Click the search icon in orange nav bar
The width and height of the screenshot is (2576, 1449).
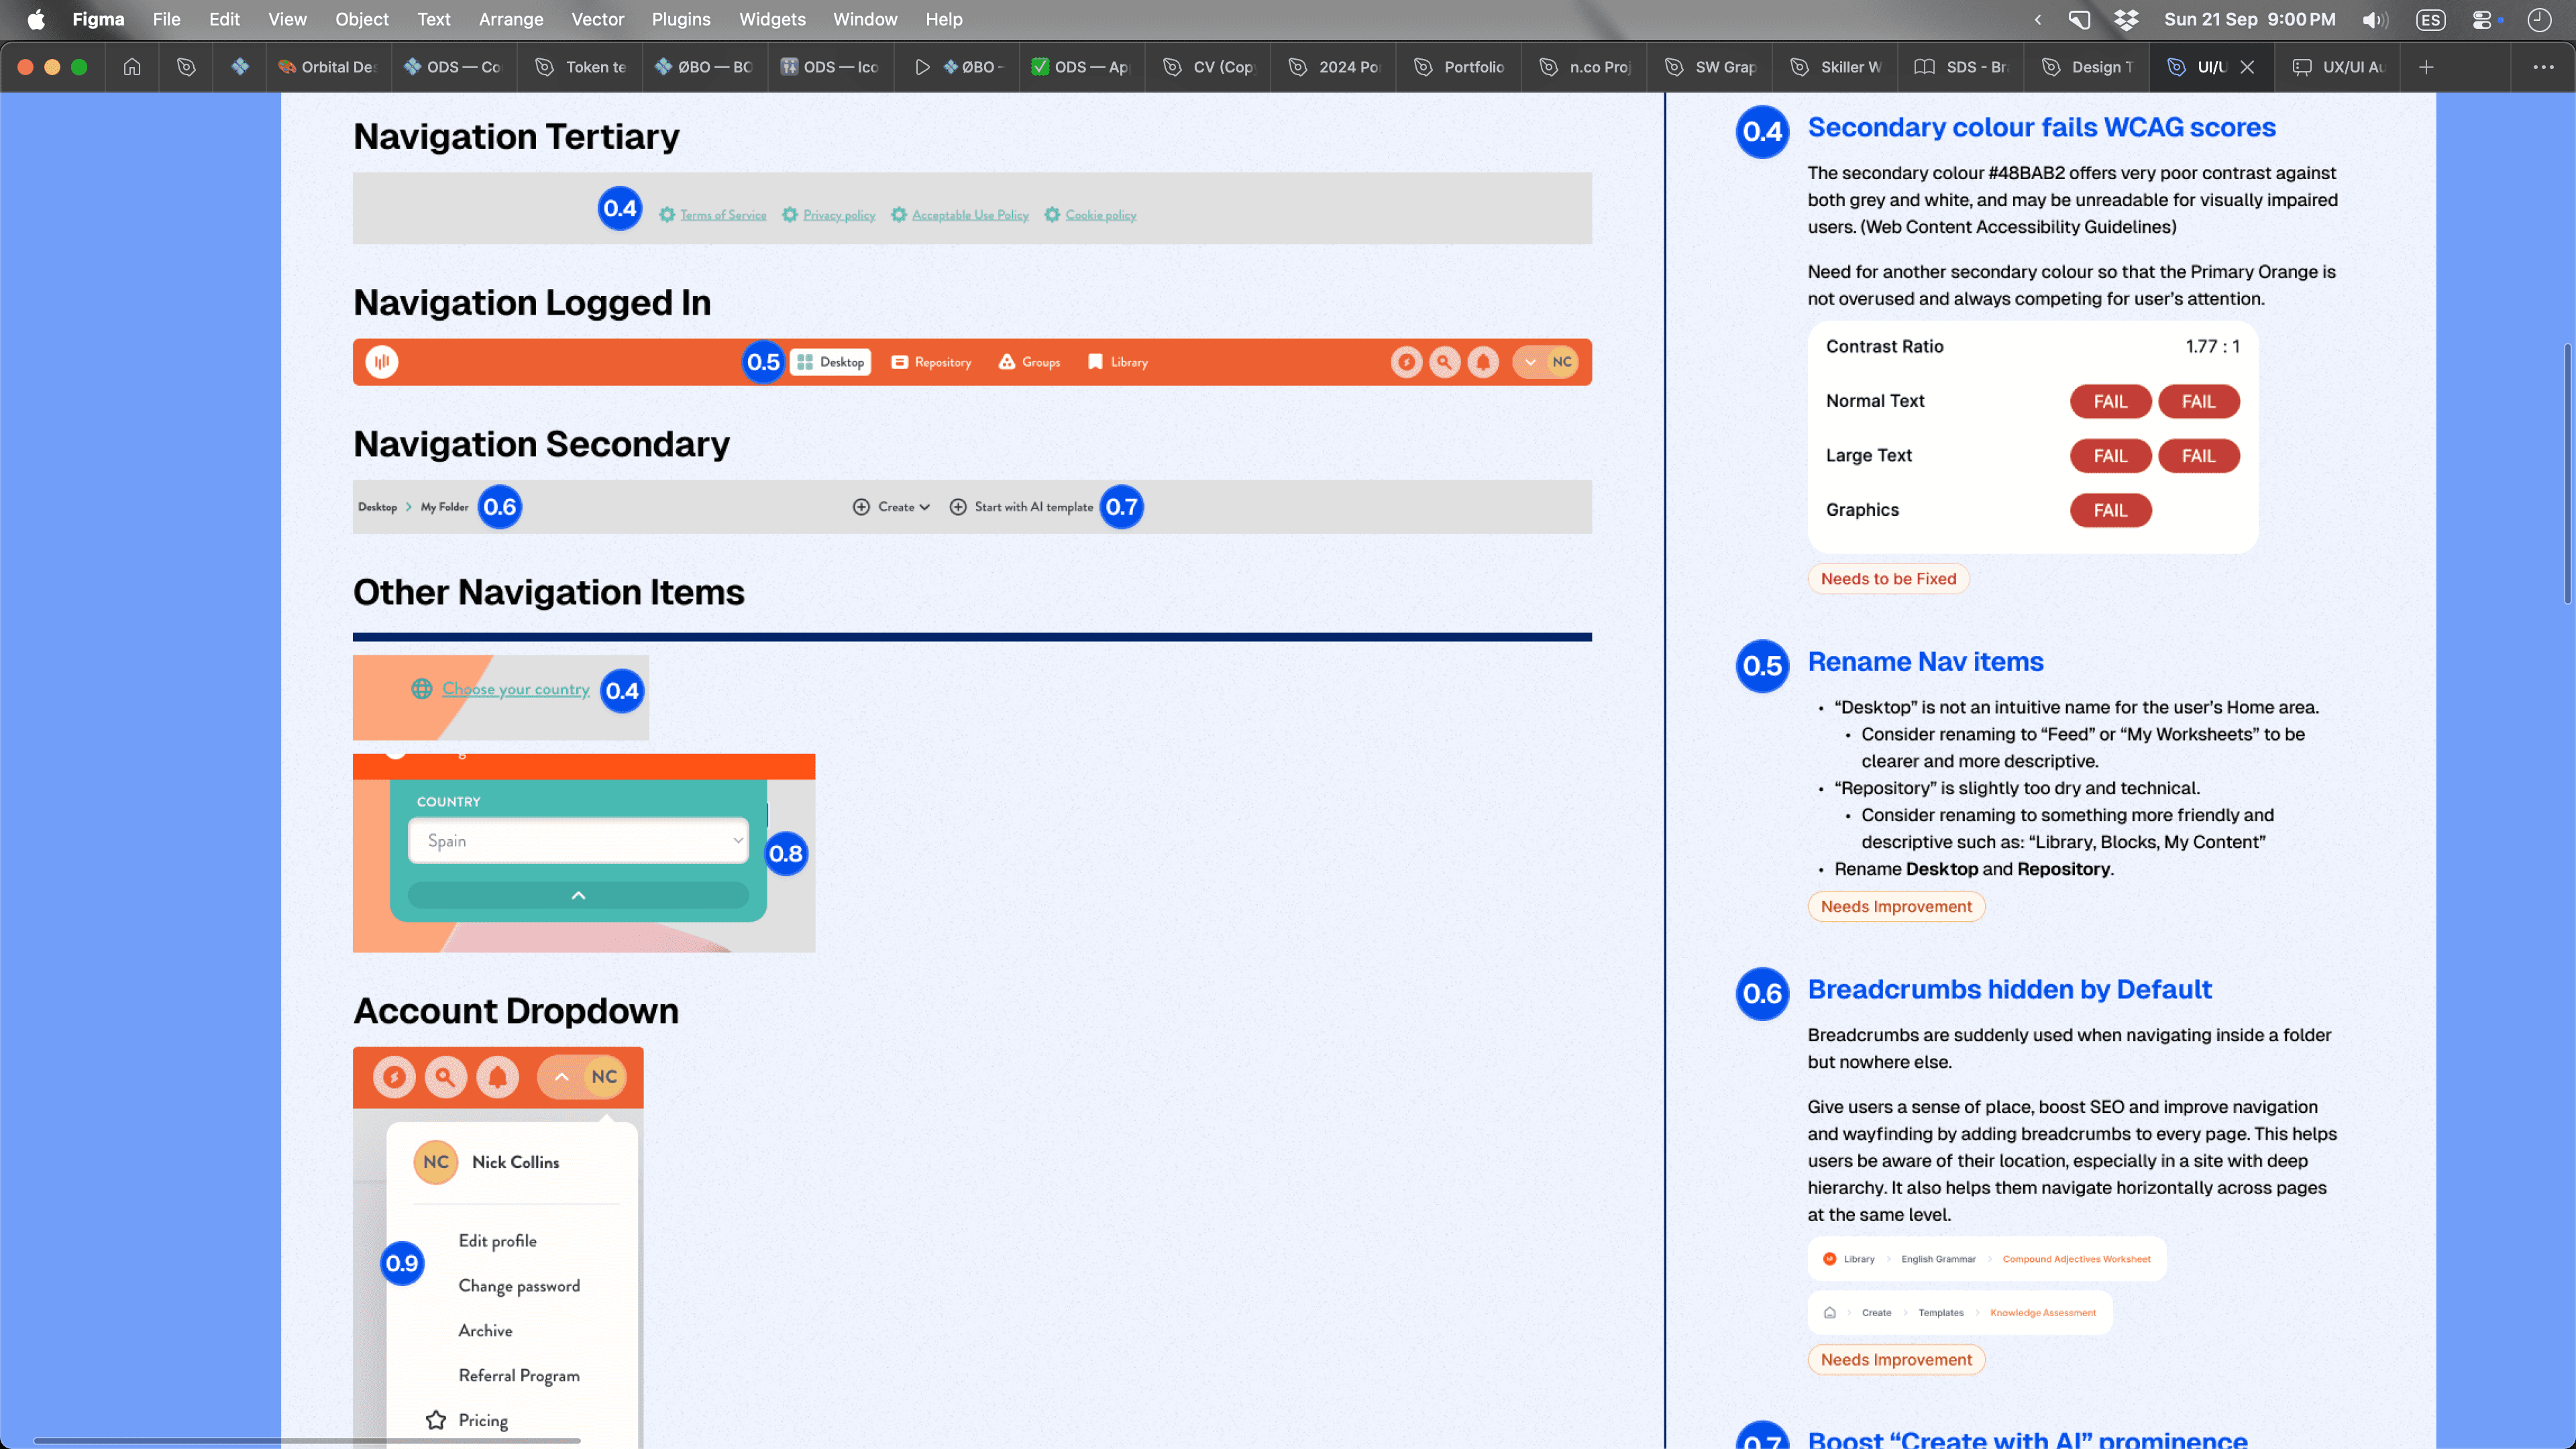point(1444,362)
